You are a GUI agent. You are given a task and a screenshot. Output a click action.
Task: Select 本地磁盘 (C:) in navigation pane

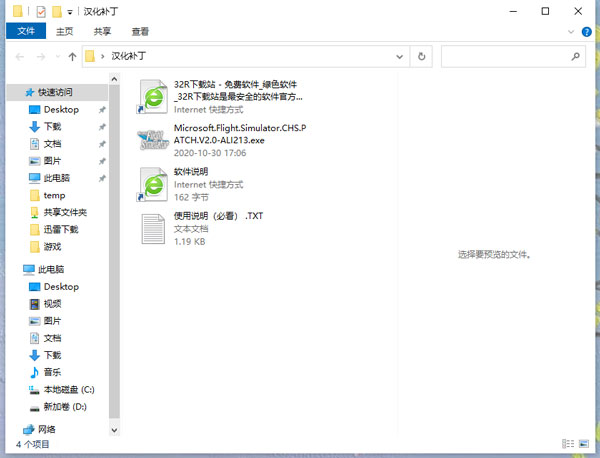coord(68,389)
